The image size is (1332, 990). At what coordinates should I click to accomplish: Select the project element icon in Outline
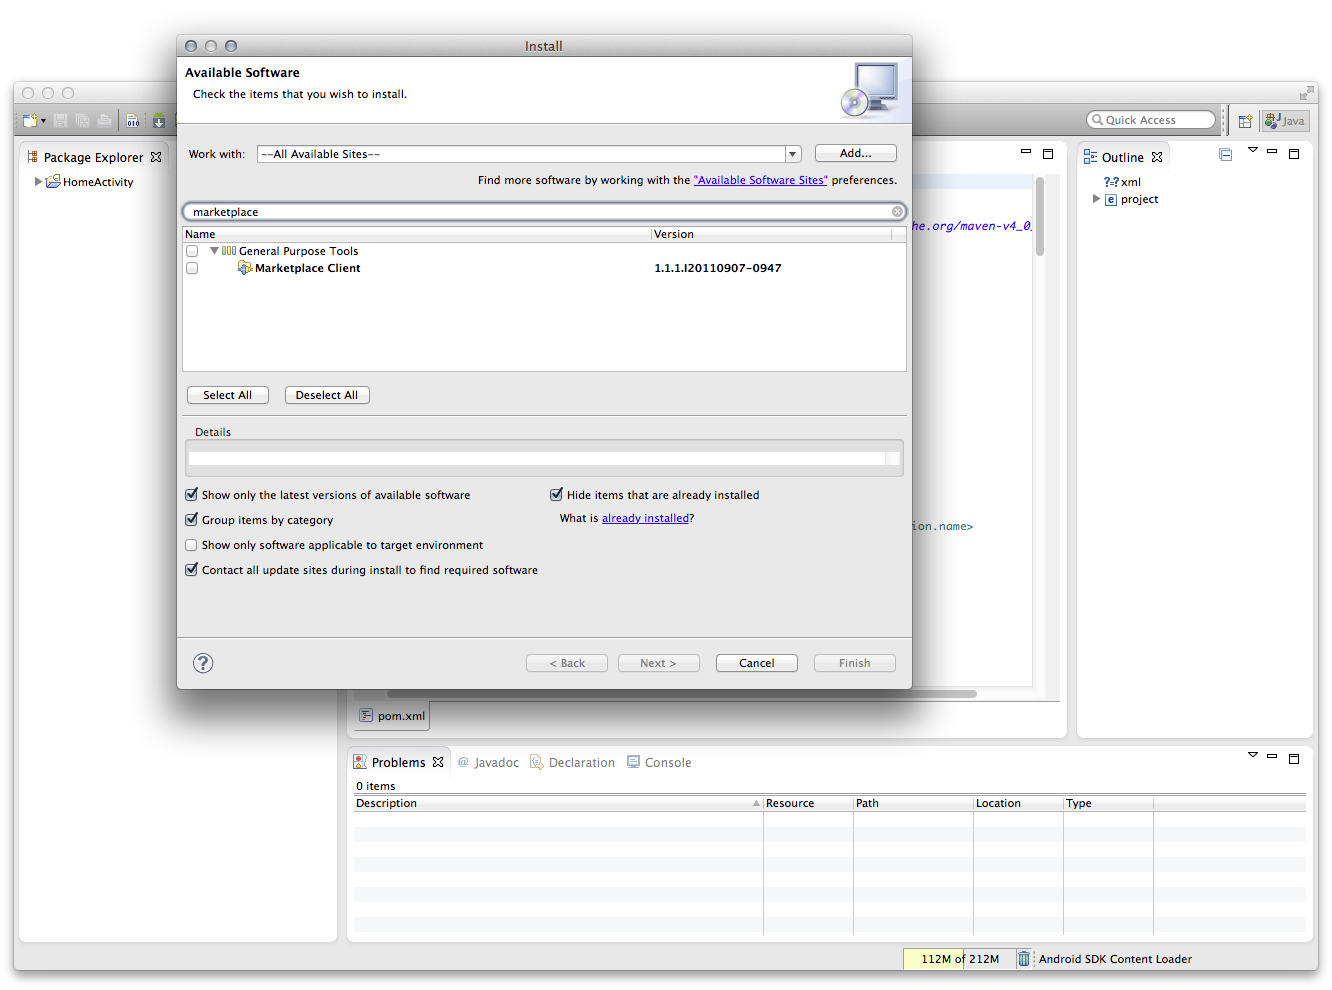1110,200
